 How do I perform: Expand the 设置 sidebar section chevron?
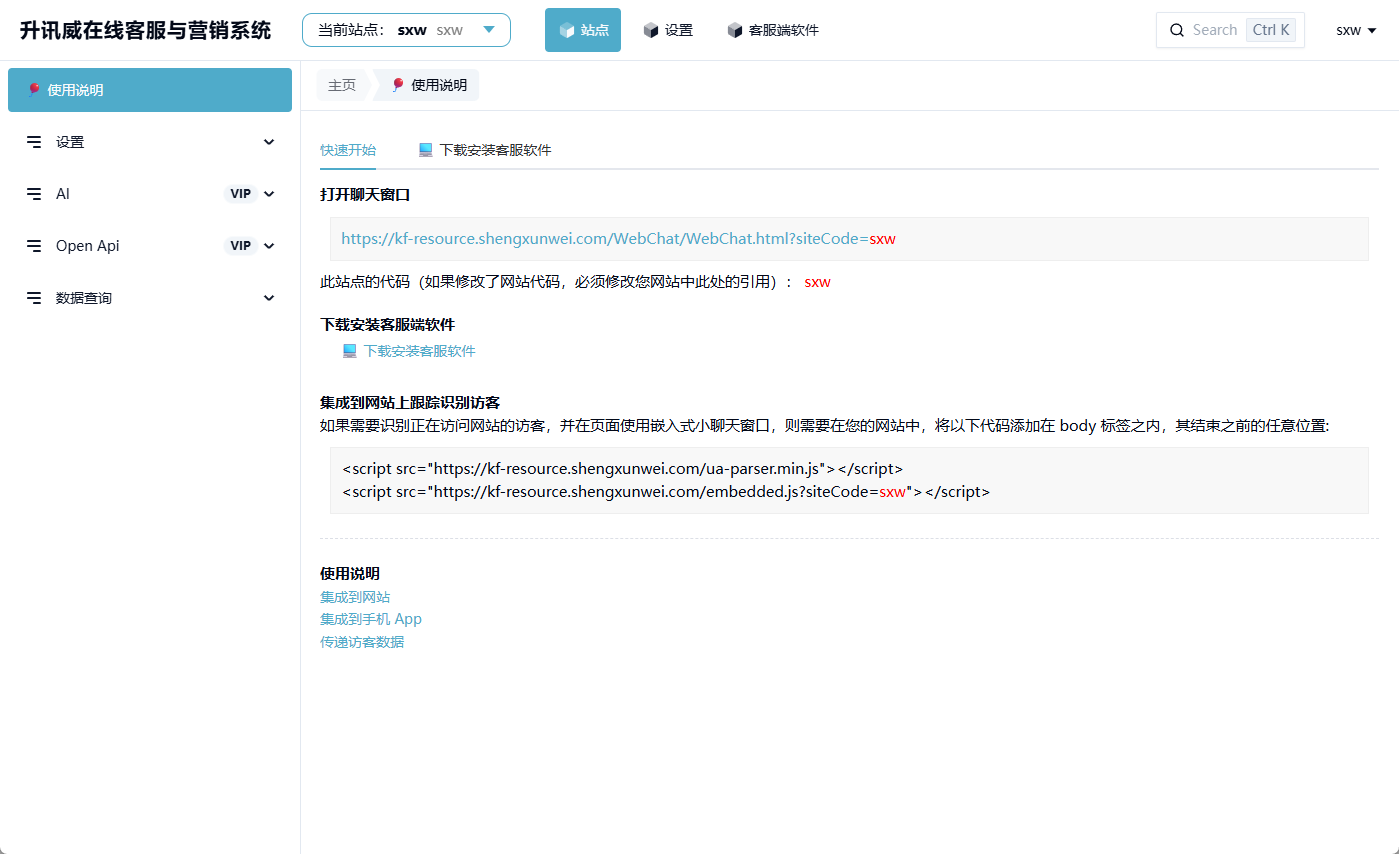point(269,142)
